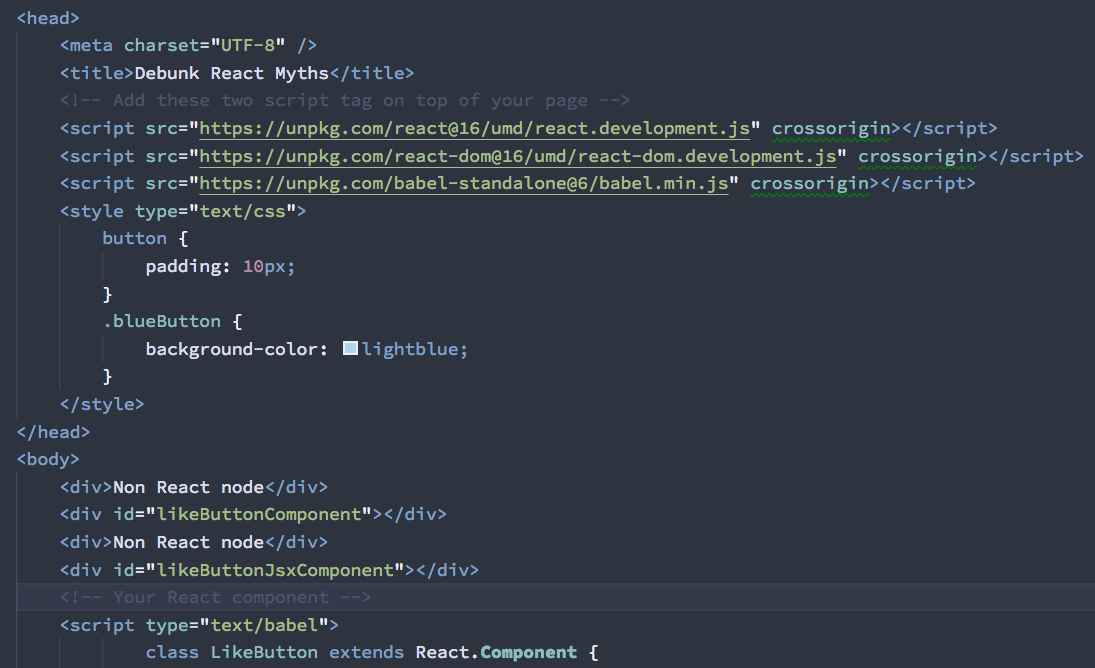Click the lightblue color preview swatch
This screenshot has height=668, width=1095.
click(x=350, y=347)
